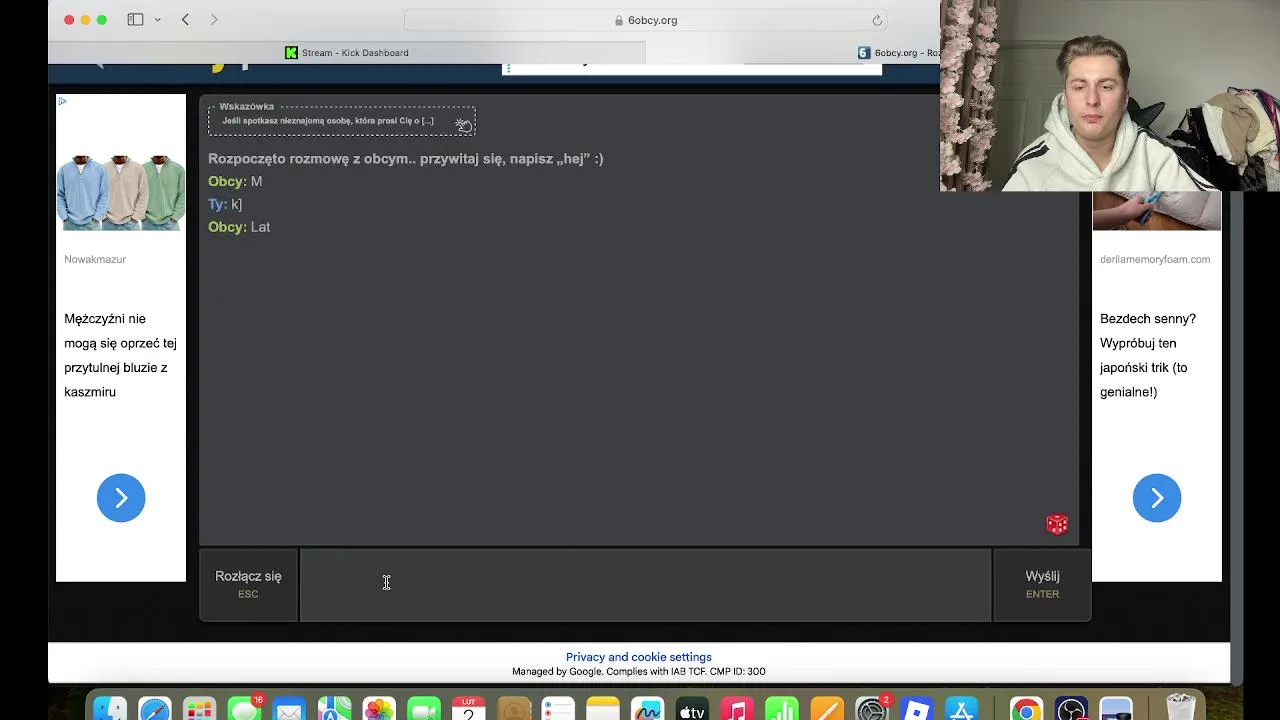
Task: Open the AdChoices icon above the left ad
Action: (x=62, y=101)
